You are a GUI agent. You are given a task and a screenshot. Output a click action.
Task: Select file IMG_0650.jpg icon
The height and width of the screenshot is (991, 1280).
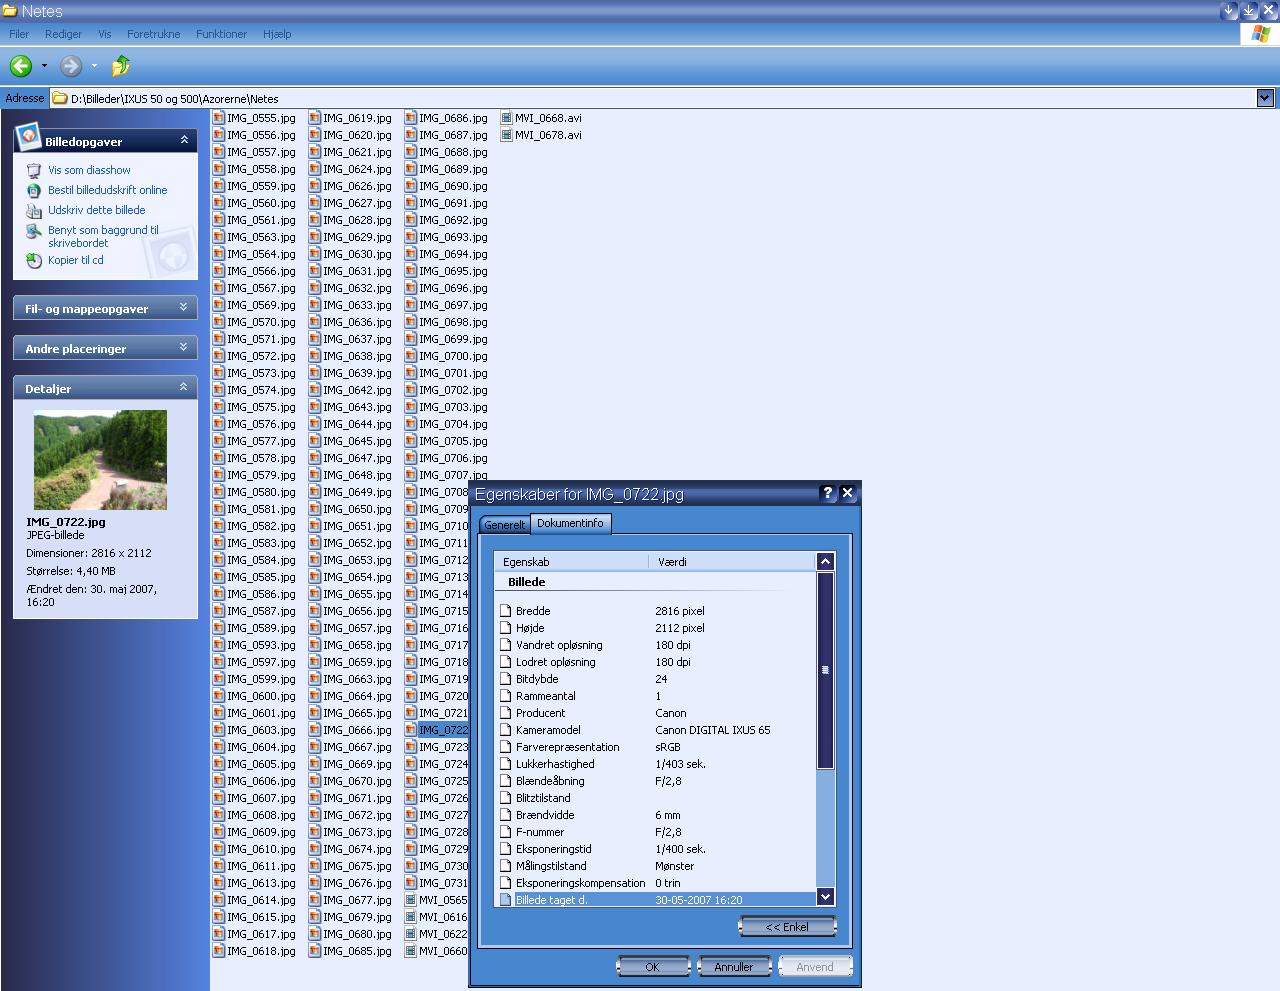(x=314, y=509)
